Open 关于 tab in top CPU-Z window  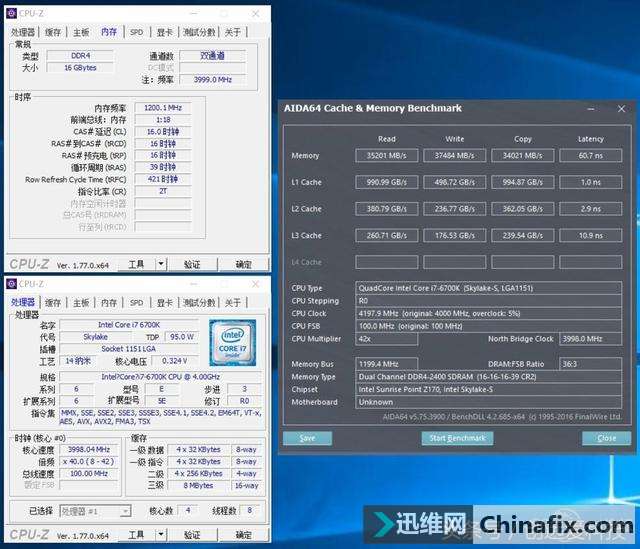(x=233, y=32)
